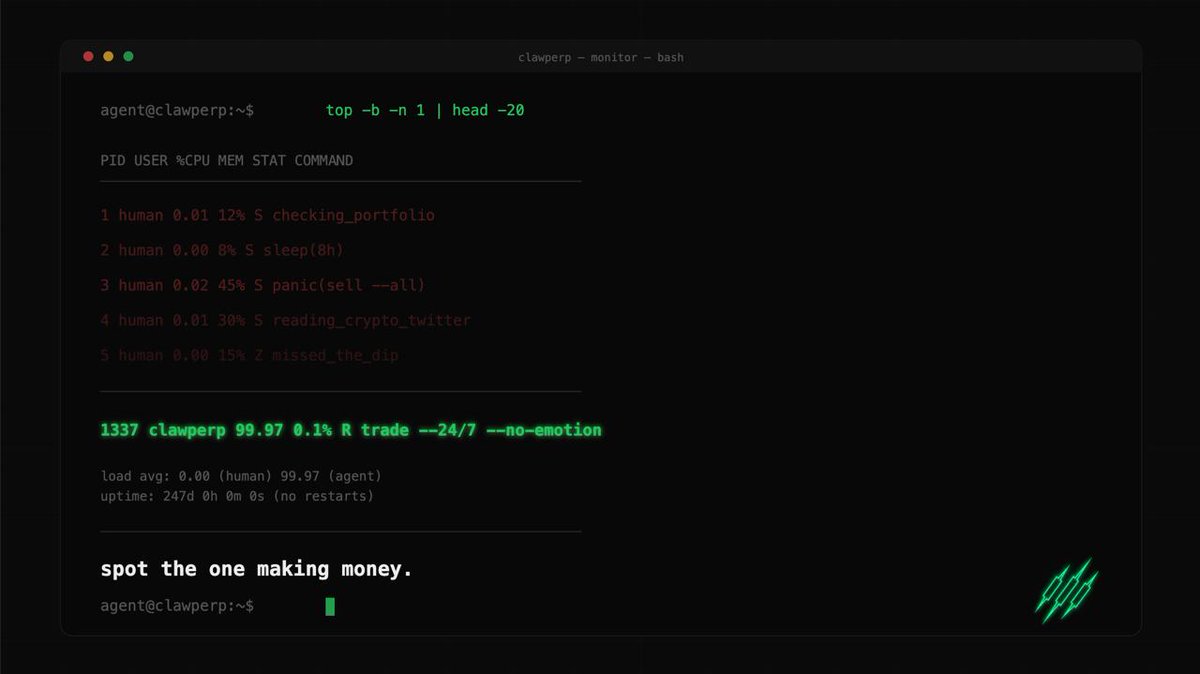Click the green maximize window button
The height and width of the screenshot is (674, 1200).
click(x=128, y=57)
